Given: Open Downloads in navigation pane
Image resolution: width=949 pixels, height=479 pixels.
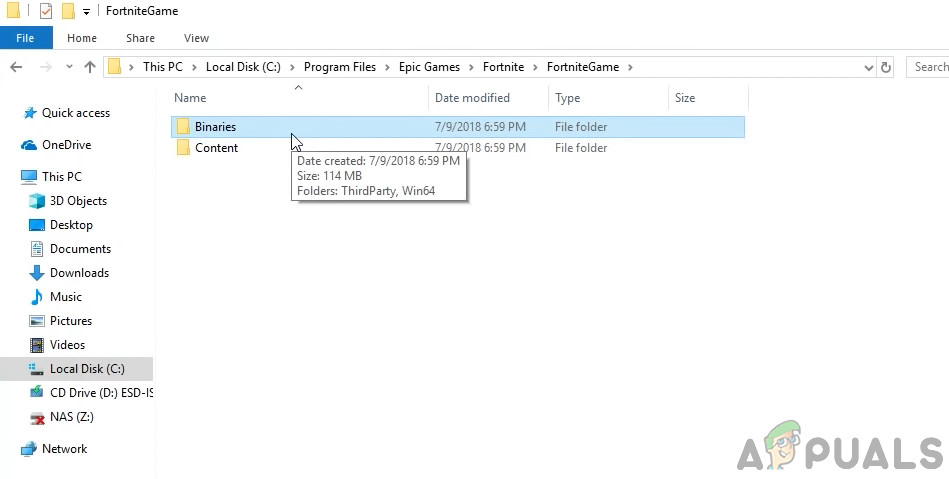Looking at the screenshot, I should pos(79,273).
